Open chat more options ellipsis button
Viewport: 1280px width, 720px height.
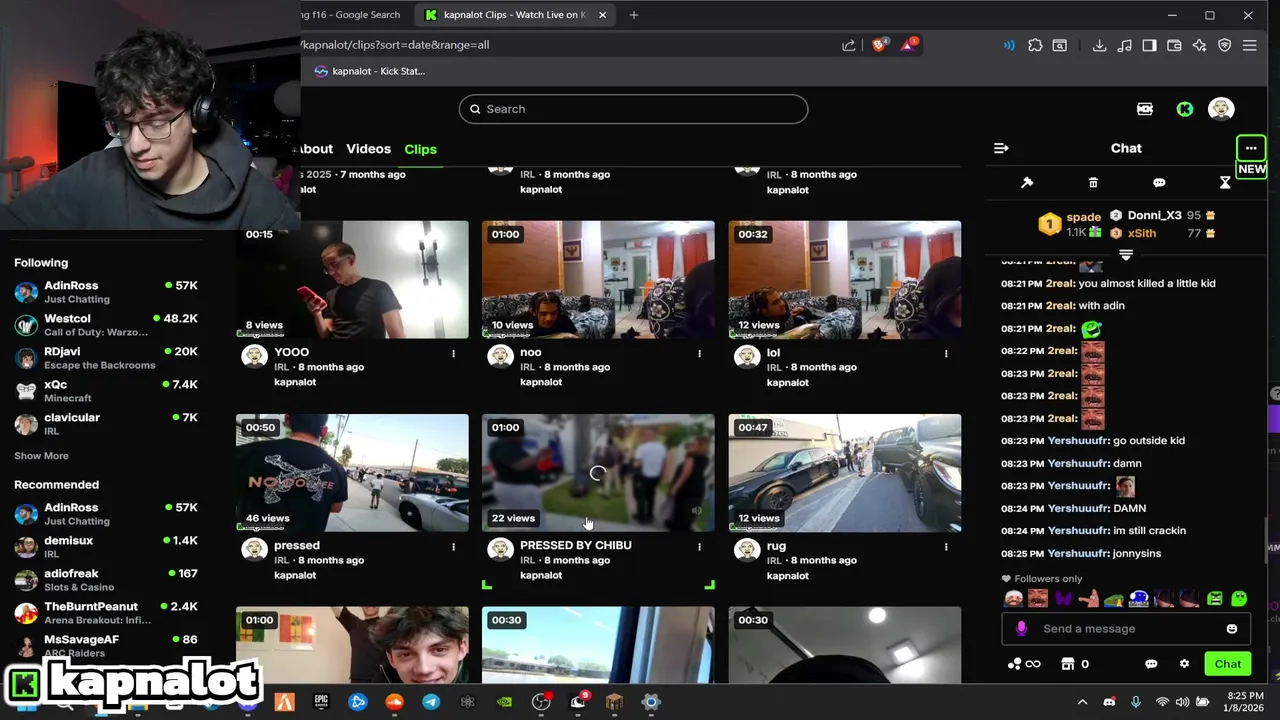(1251, 148)
